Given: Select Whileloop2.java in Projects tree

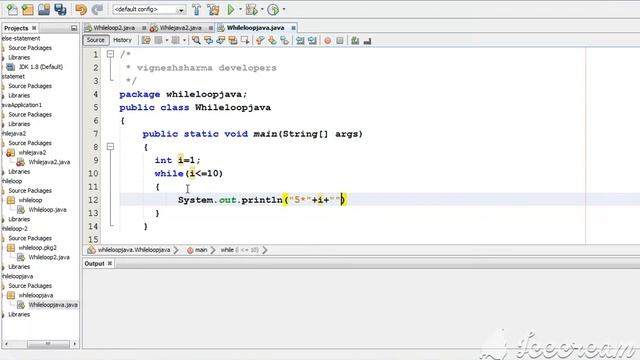Looking at the screenshot, I should tap(49, 257).
